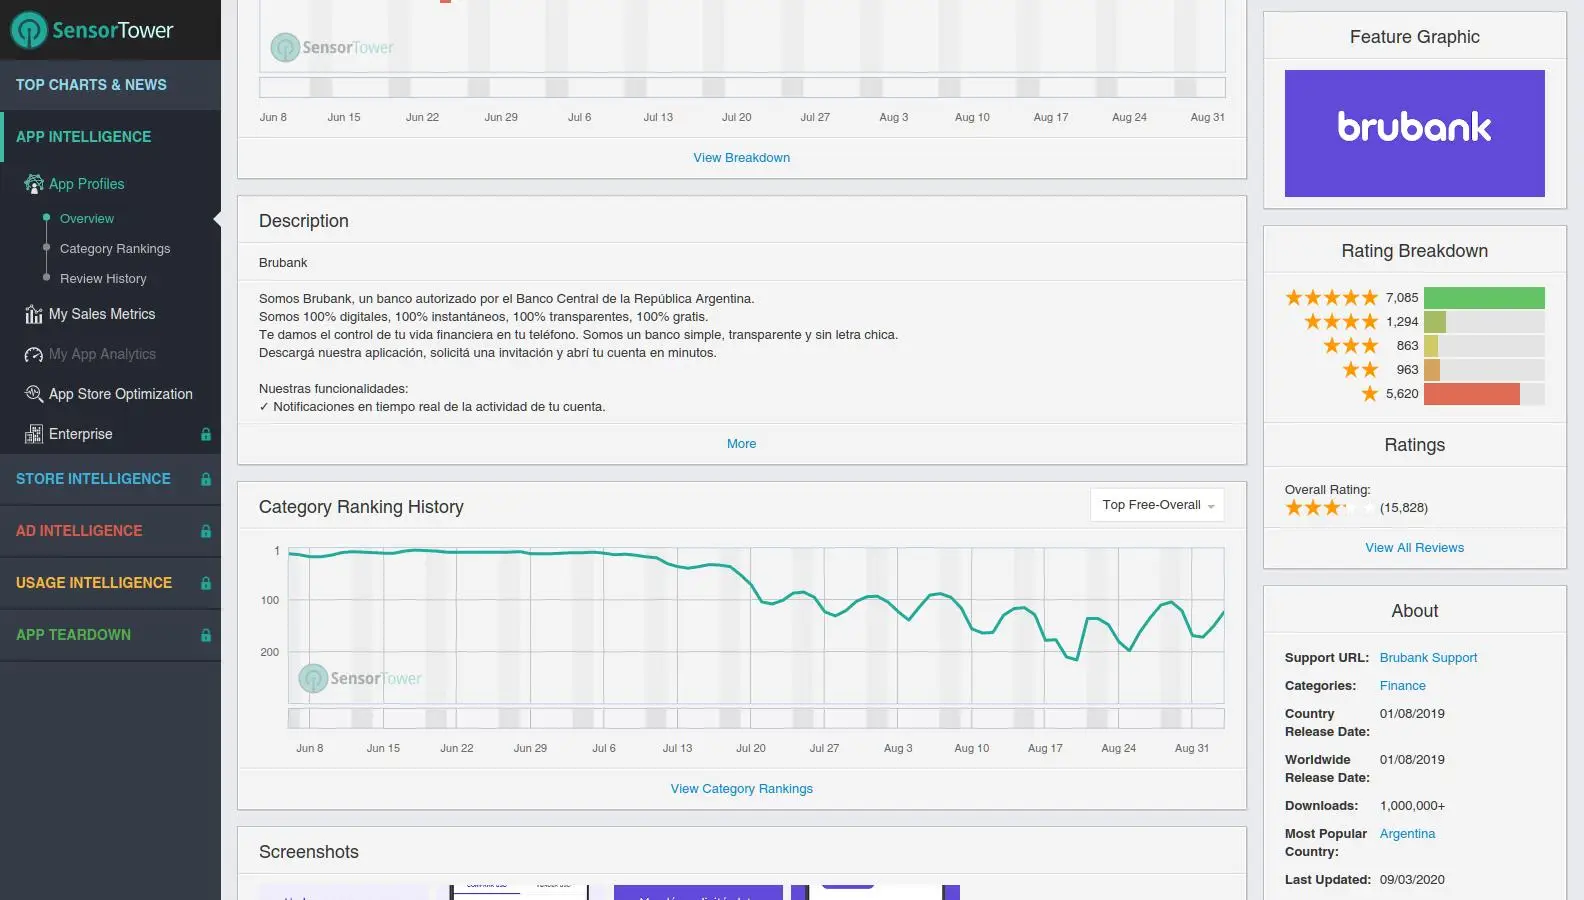Click the five-star rating row stars
This screenshot has width=1584, height=900.
[x=1332, y=297]
